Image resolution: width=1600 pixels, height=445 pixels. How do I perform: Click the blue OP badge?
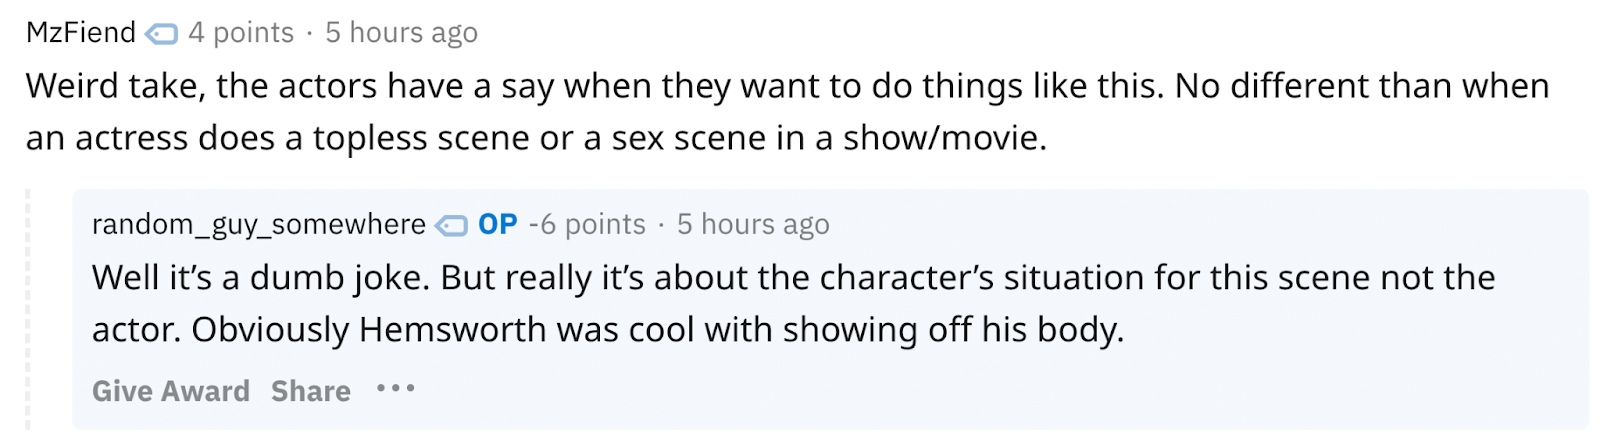(x=497, y=224)
